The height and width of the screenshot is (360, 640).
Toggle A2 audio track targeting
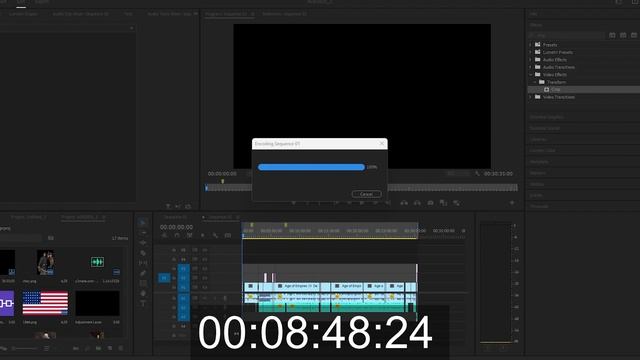(183, 308)
